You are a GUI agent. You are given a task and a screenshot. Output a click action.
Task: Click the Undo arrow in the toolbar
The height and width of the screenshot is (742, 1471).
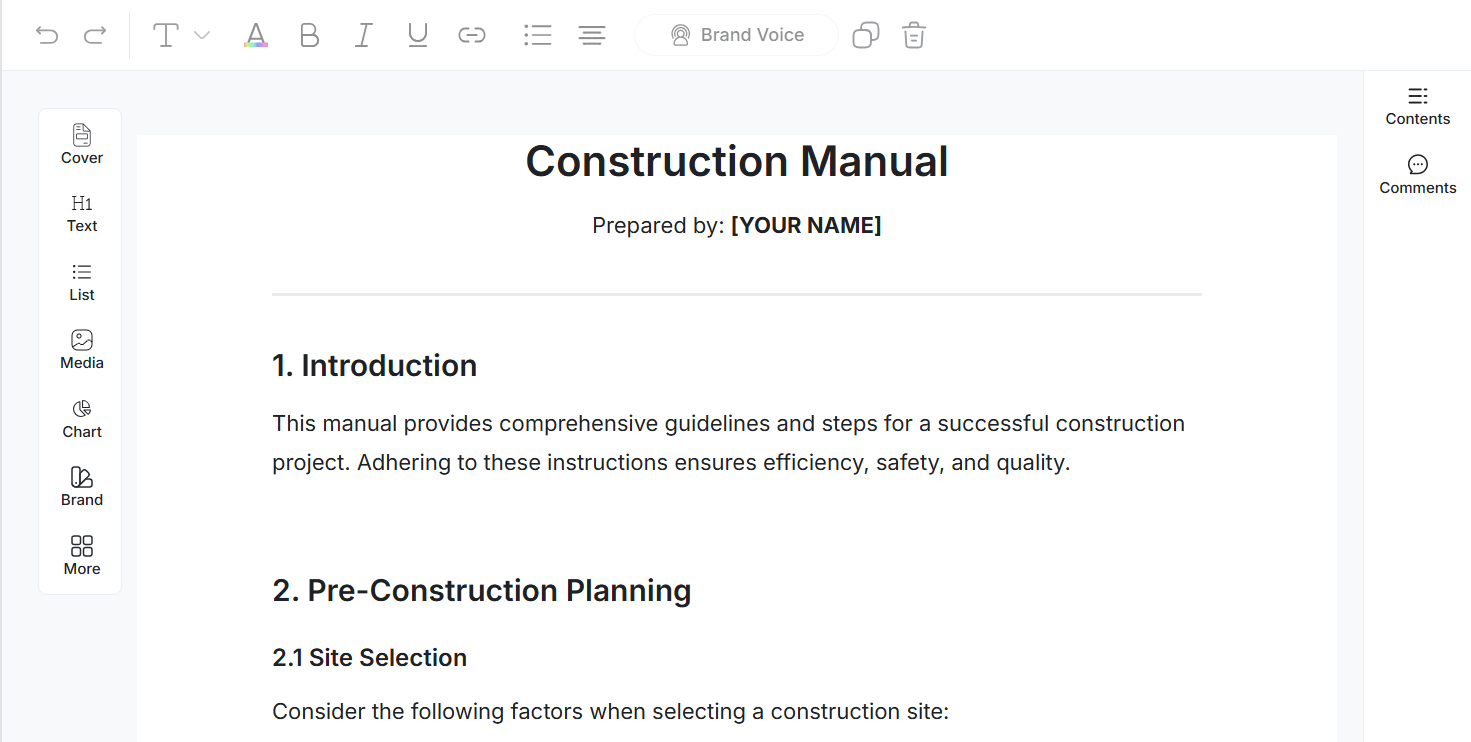pyautogui.click(x=46, y=34)
